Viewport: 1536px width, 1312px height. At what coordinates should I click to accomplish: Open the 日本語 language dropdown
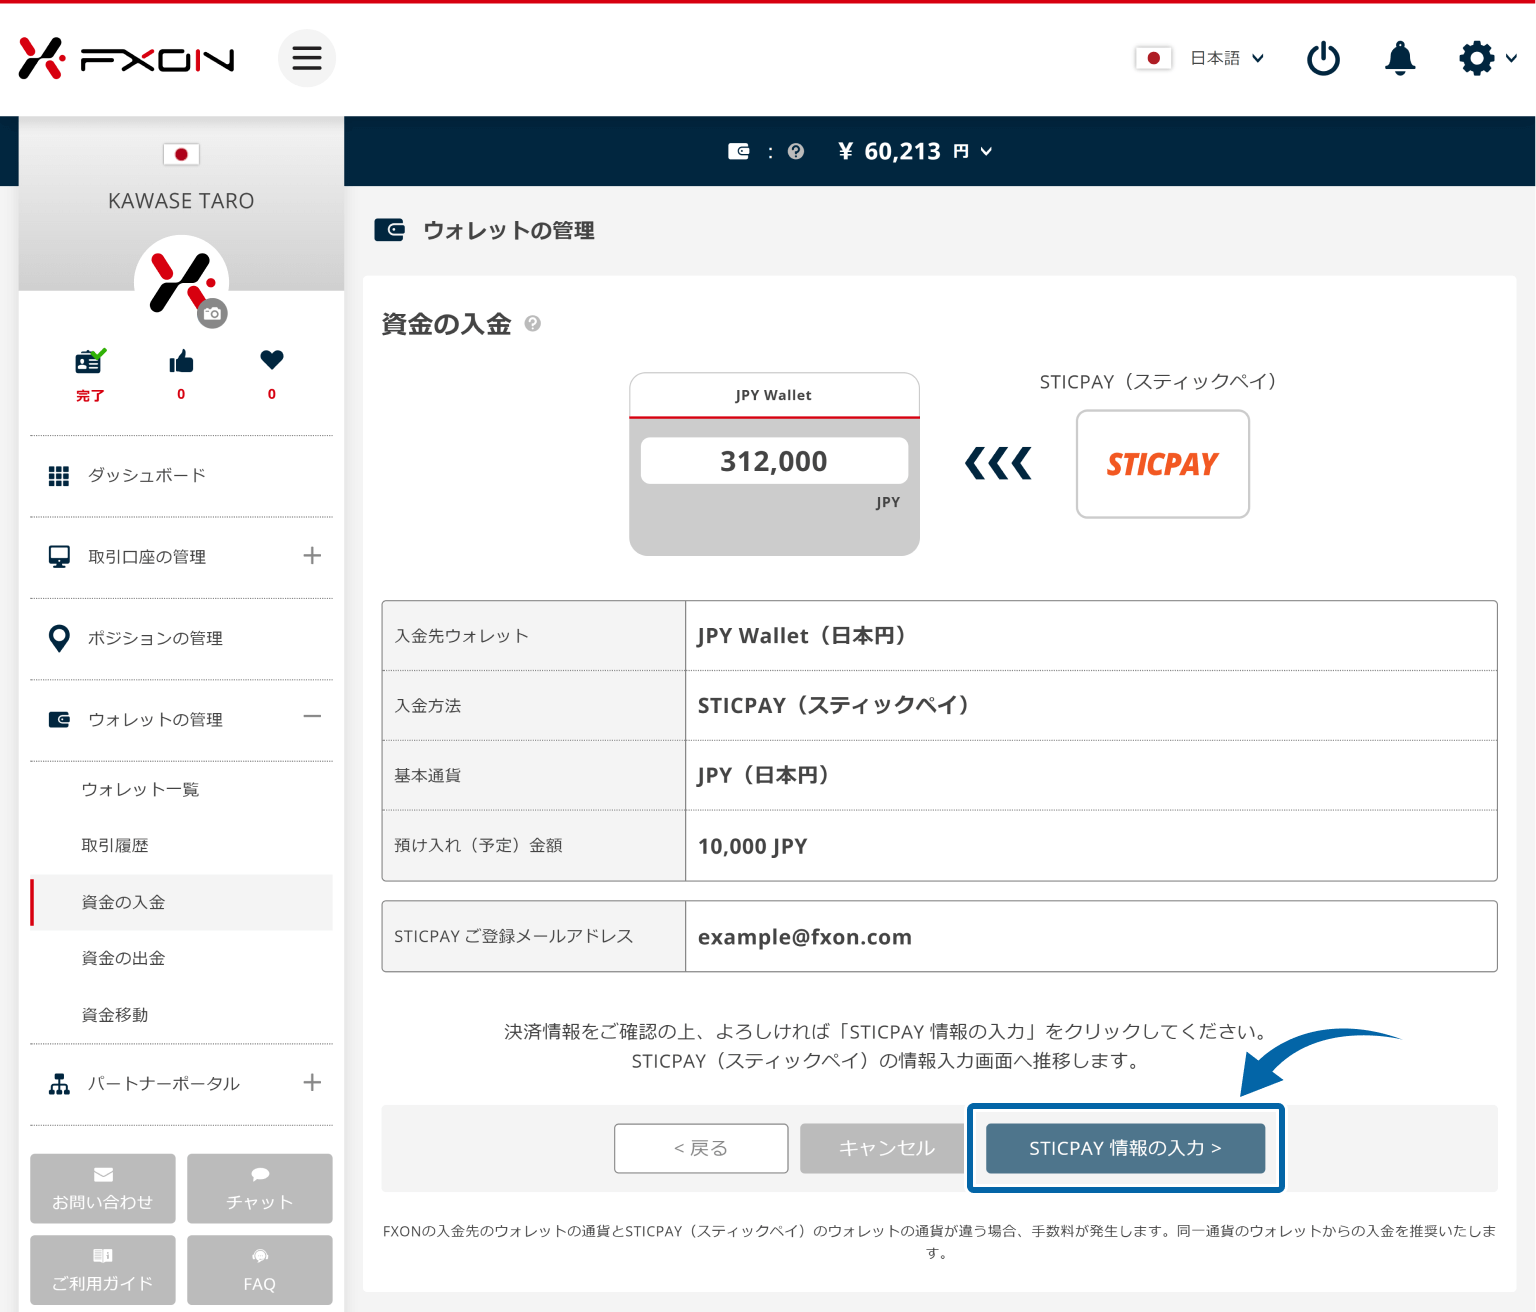point(1227,58)
